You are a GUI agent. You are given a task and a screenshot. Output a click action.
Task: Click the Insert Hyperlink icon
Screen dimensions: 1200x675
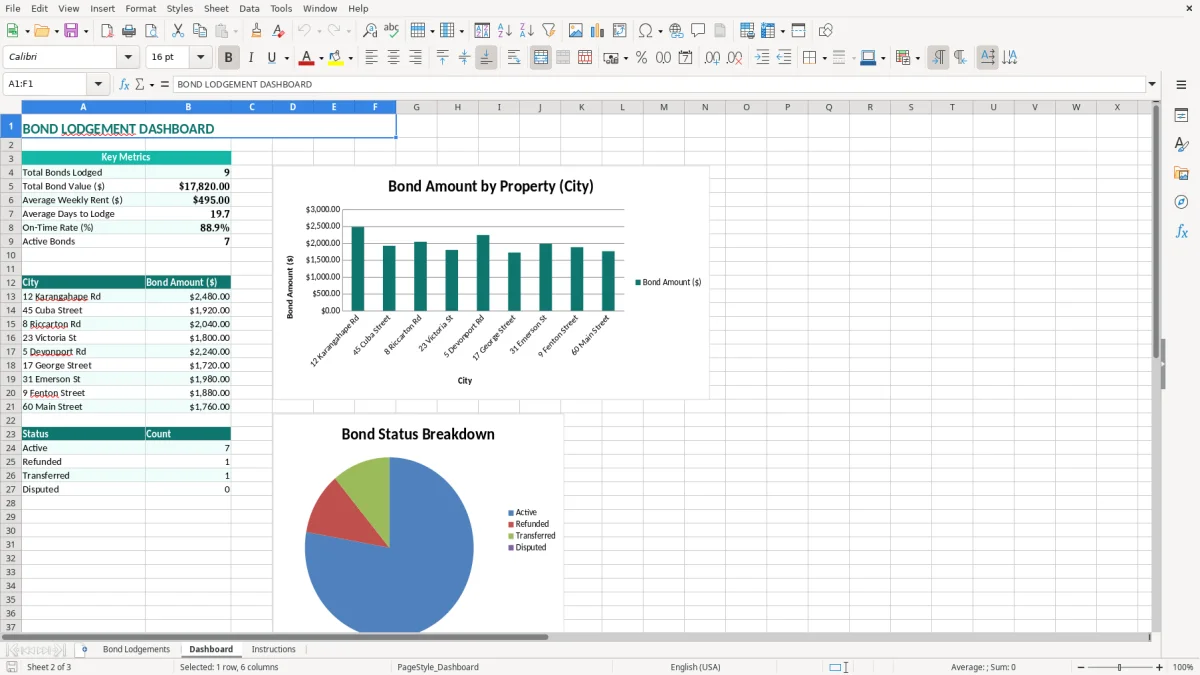(676, 31)
